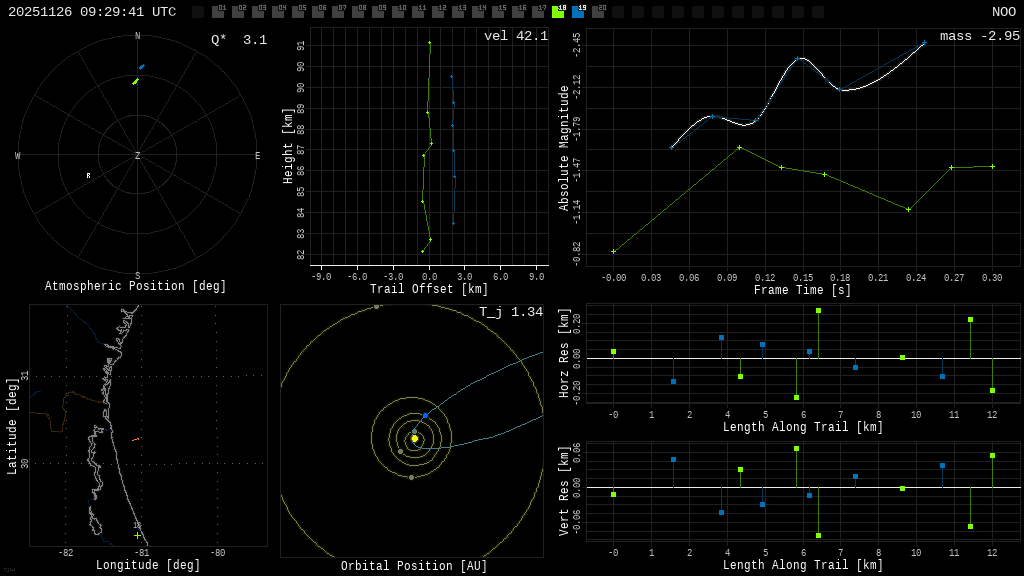Screen dimensions: 1024x576
Task: Click the T_j 1.34 value
Action: pos(511,312)
